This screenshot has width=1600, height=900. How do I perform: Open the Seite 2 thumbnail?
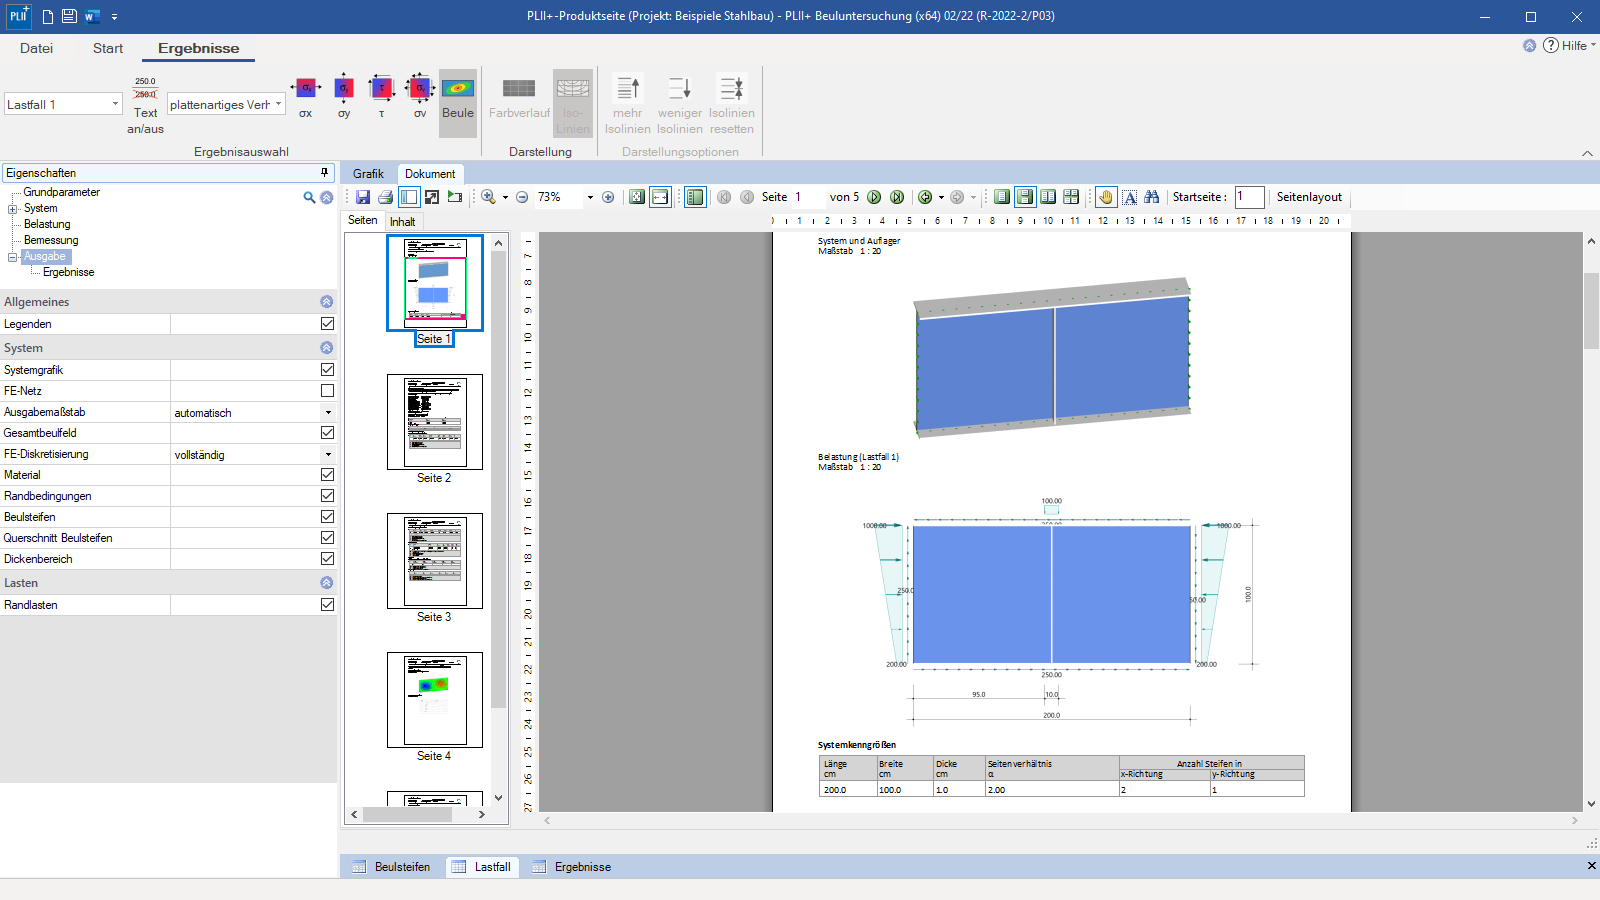[x=435, y=422]
